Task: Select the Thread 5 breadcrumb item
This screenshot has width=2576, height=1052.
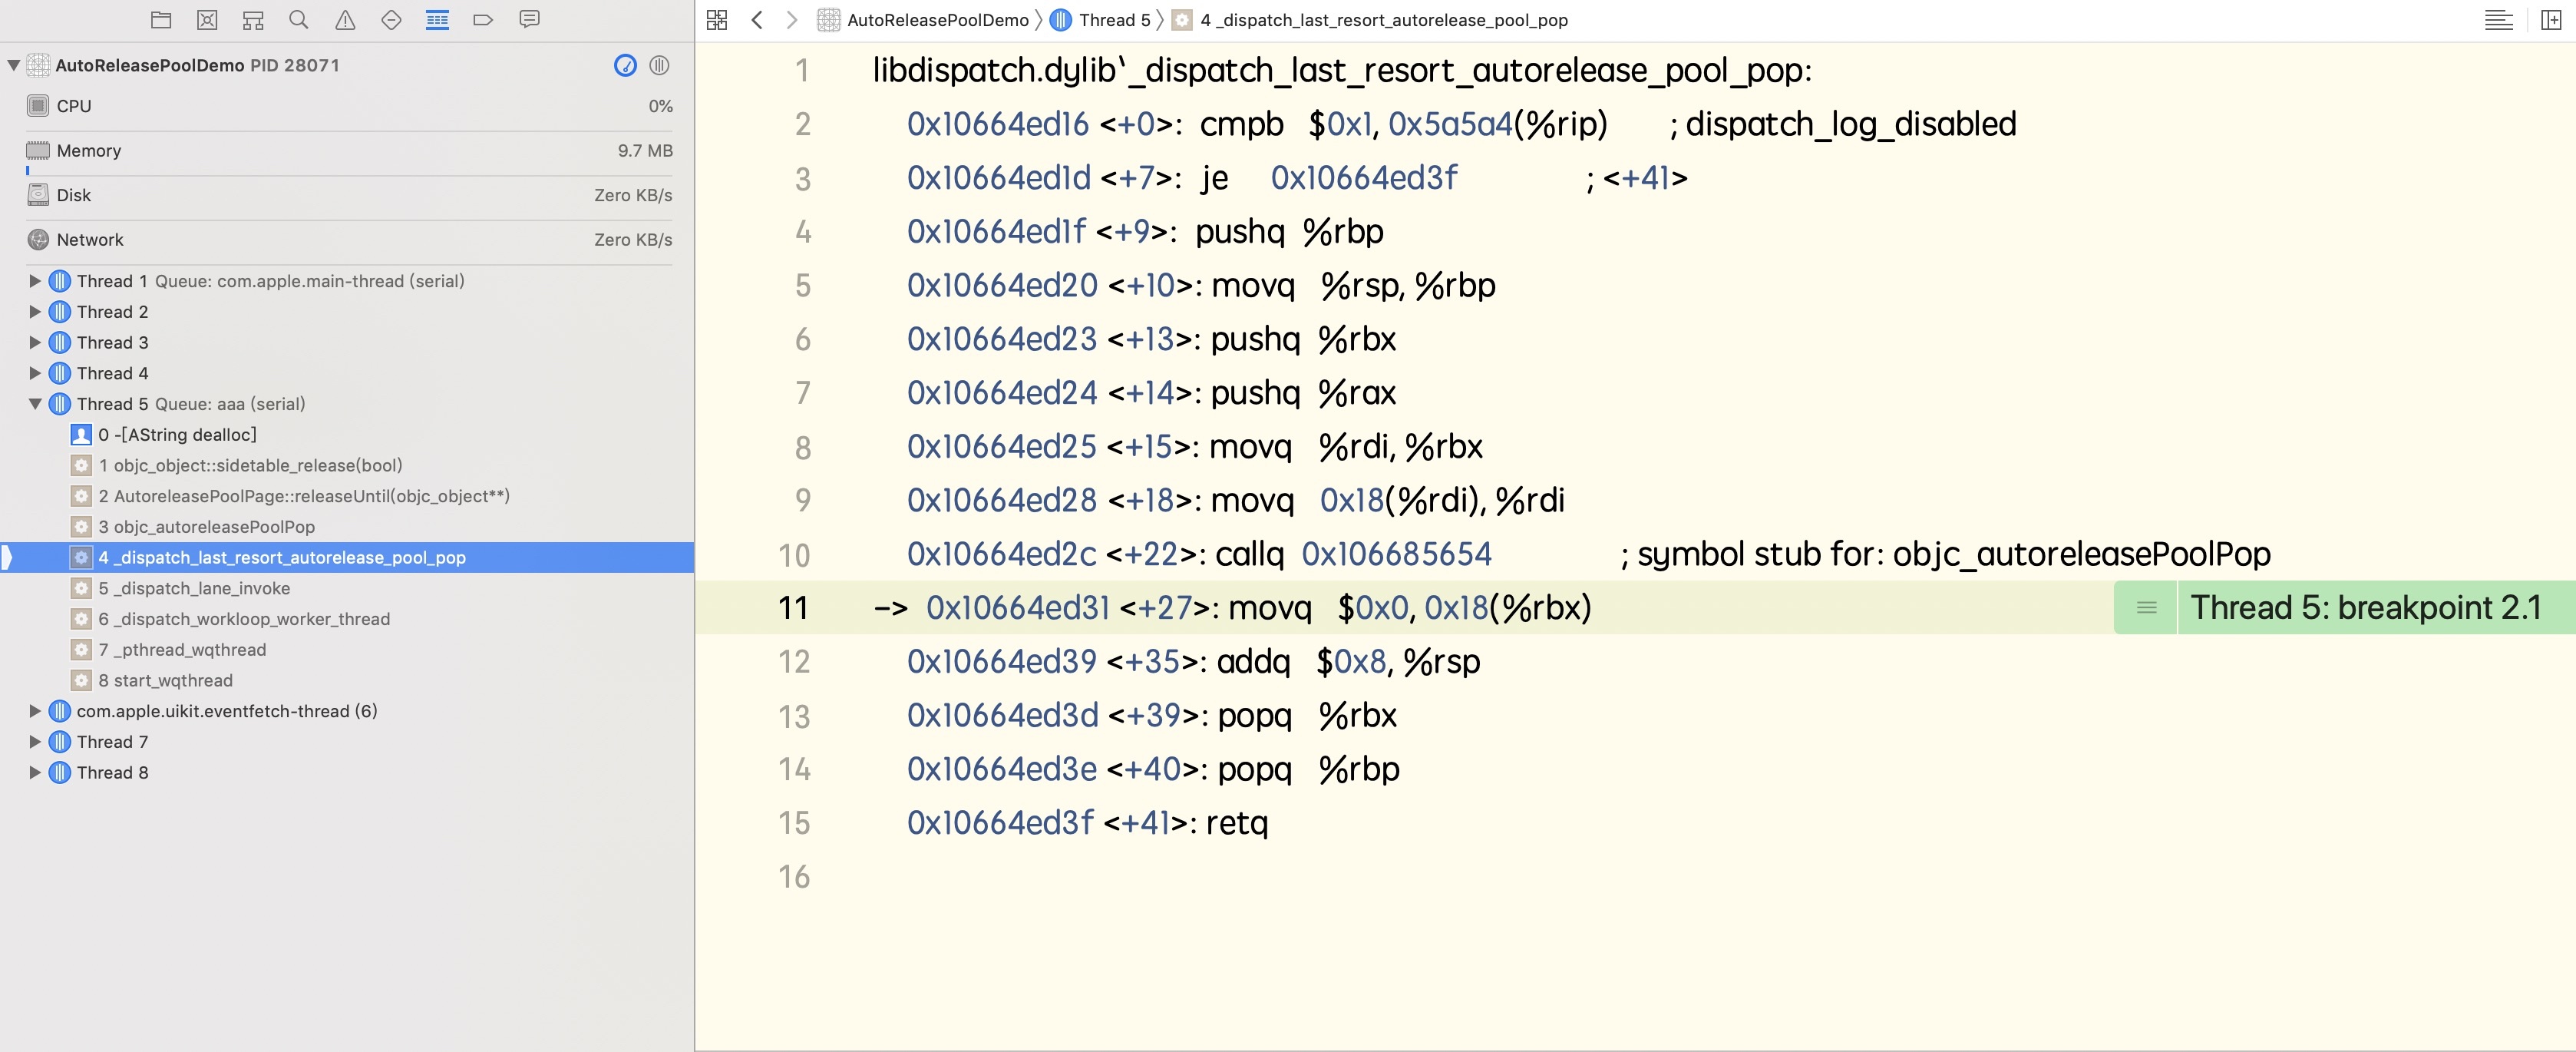Action: tap(1113, 20)
